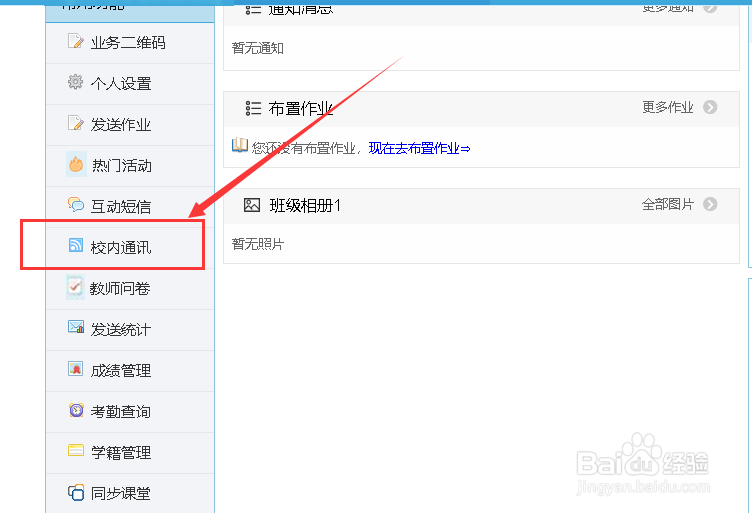
Task: Open 教师问卷 in the sidebar
Action: [130, 289]
